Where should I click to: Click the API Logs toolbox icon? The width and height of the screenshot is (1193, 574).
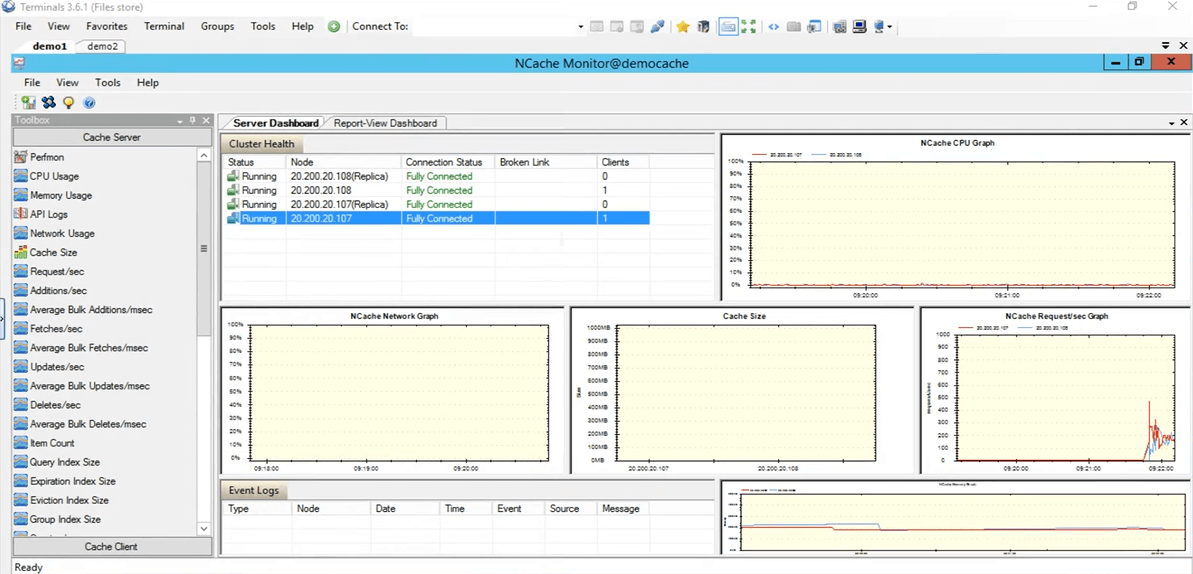click(21, 214)
